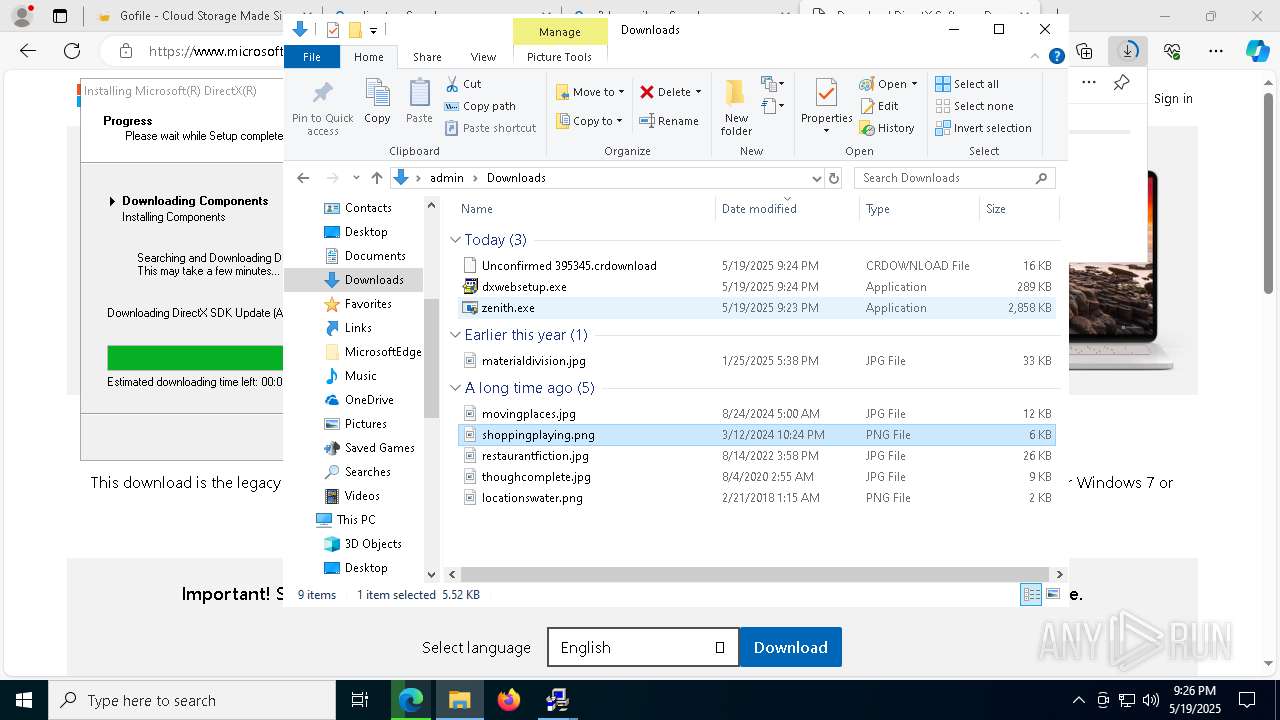This screenshot has height=720, width=1280.
Task: Click Cut in the Clipboard group
Action: point(462,84)
